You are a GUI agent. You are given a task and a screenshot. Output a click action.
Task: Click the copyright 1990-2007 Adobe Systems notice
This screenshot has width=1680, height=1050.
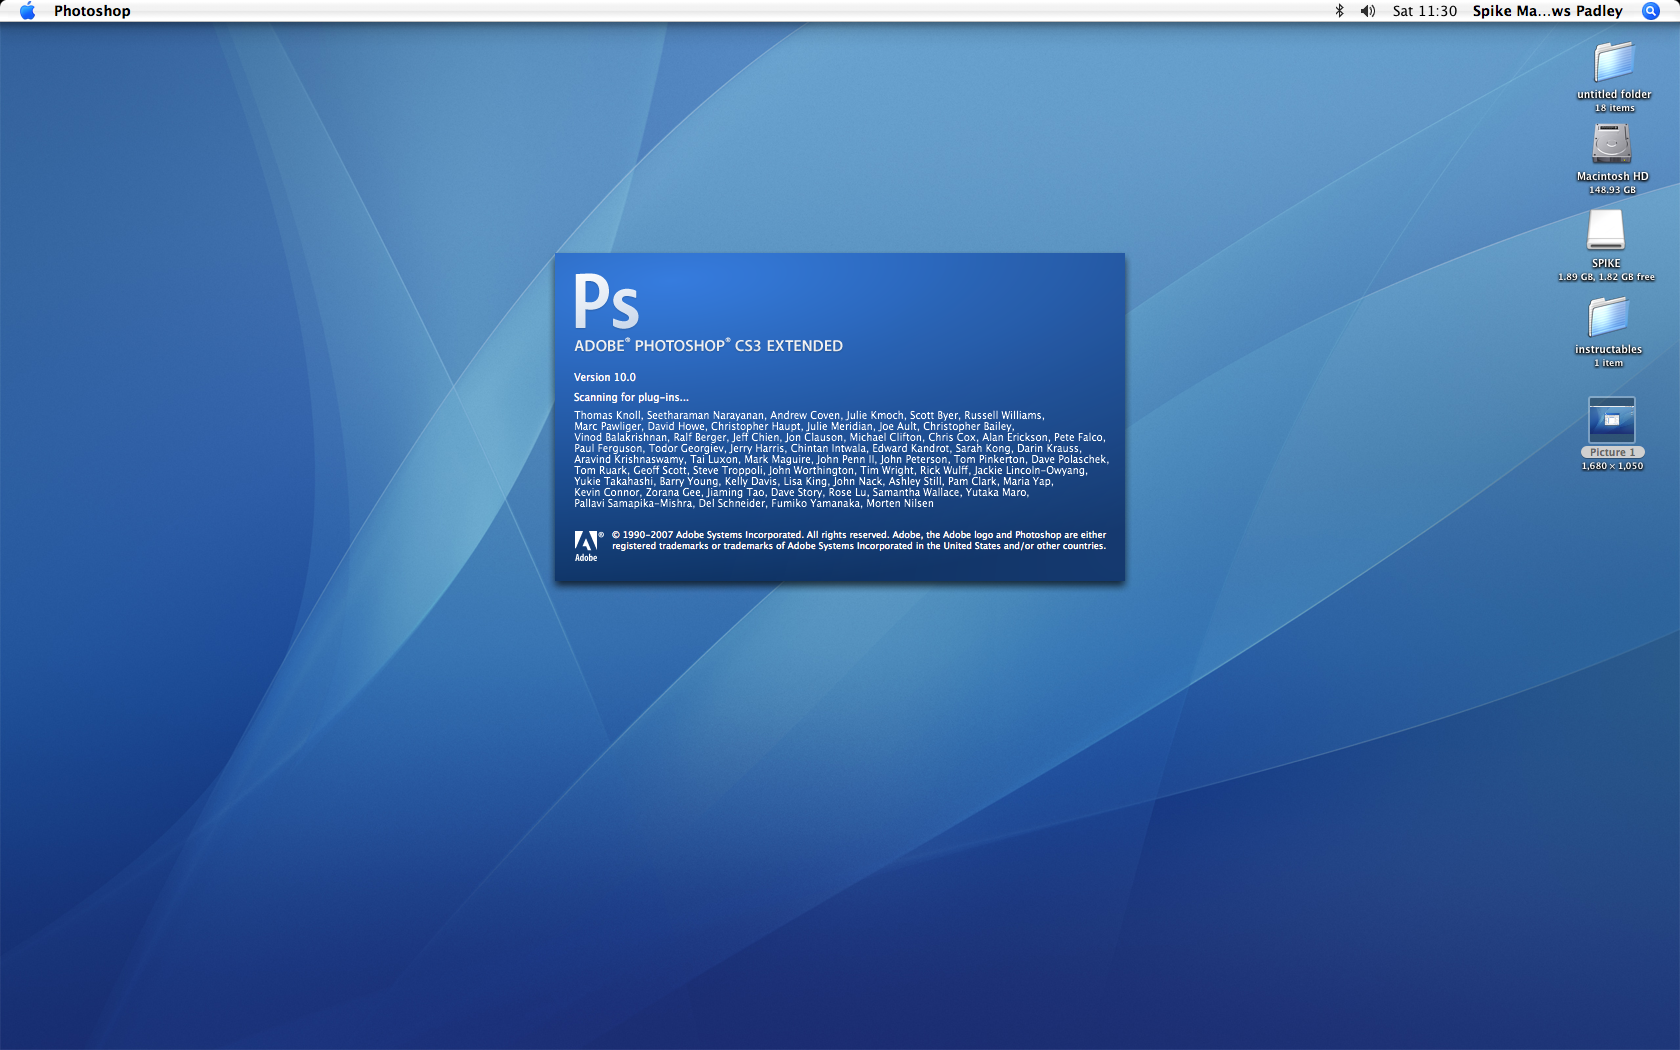point(859,541)
